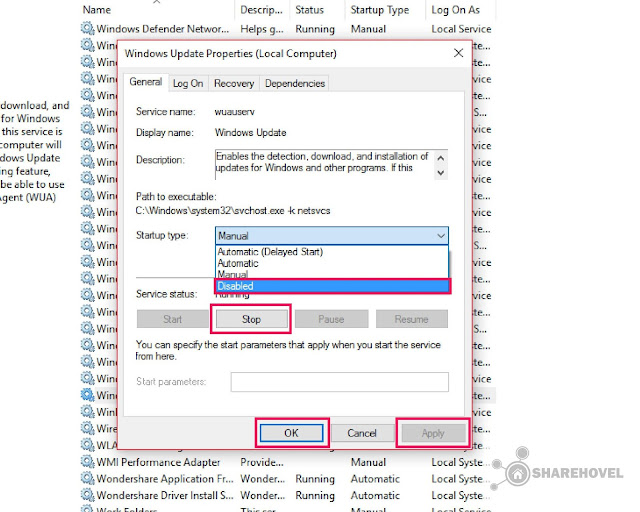Close the Windows Update Properties dialog
The width and height of the screenshot is (640, 512).
(458, 53)
